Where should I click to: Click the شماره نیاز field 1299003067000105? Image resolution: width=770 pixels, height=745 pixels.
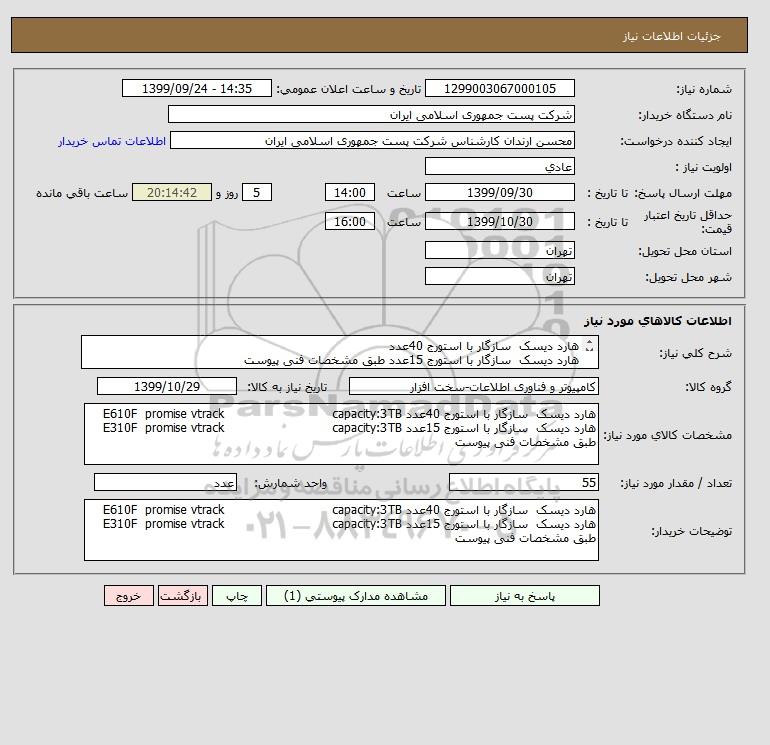499,88
